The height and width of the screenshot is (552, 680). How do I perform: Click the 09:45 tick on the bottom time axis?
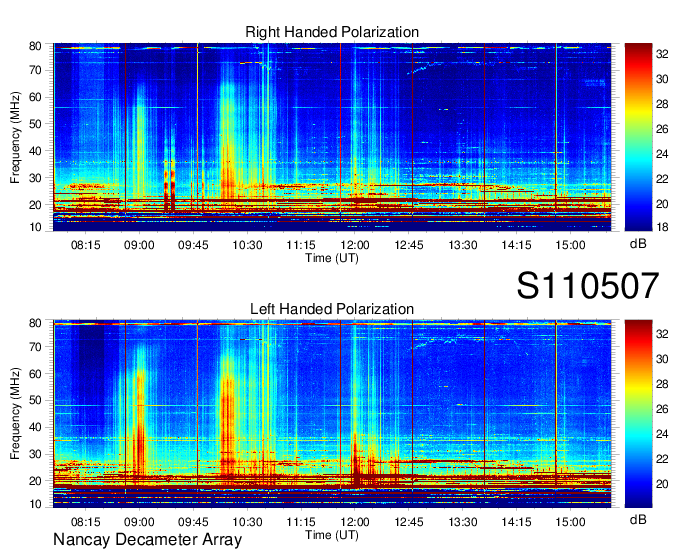point(193,522)
